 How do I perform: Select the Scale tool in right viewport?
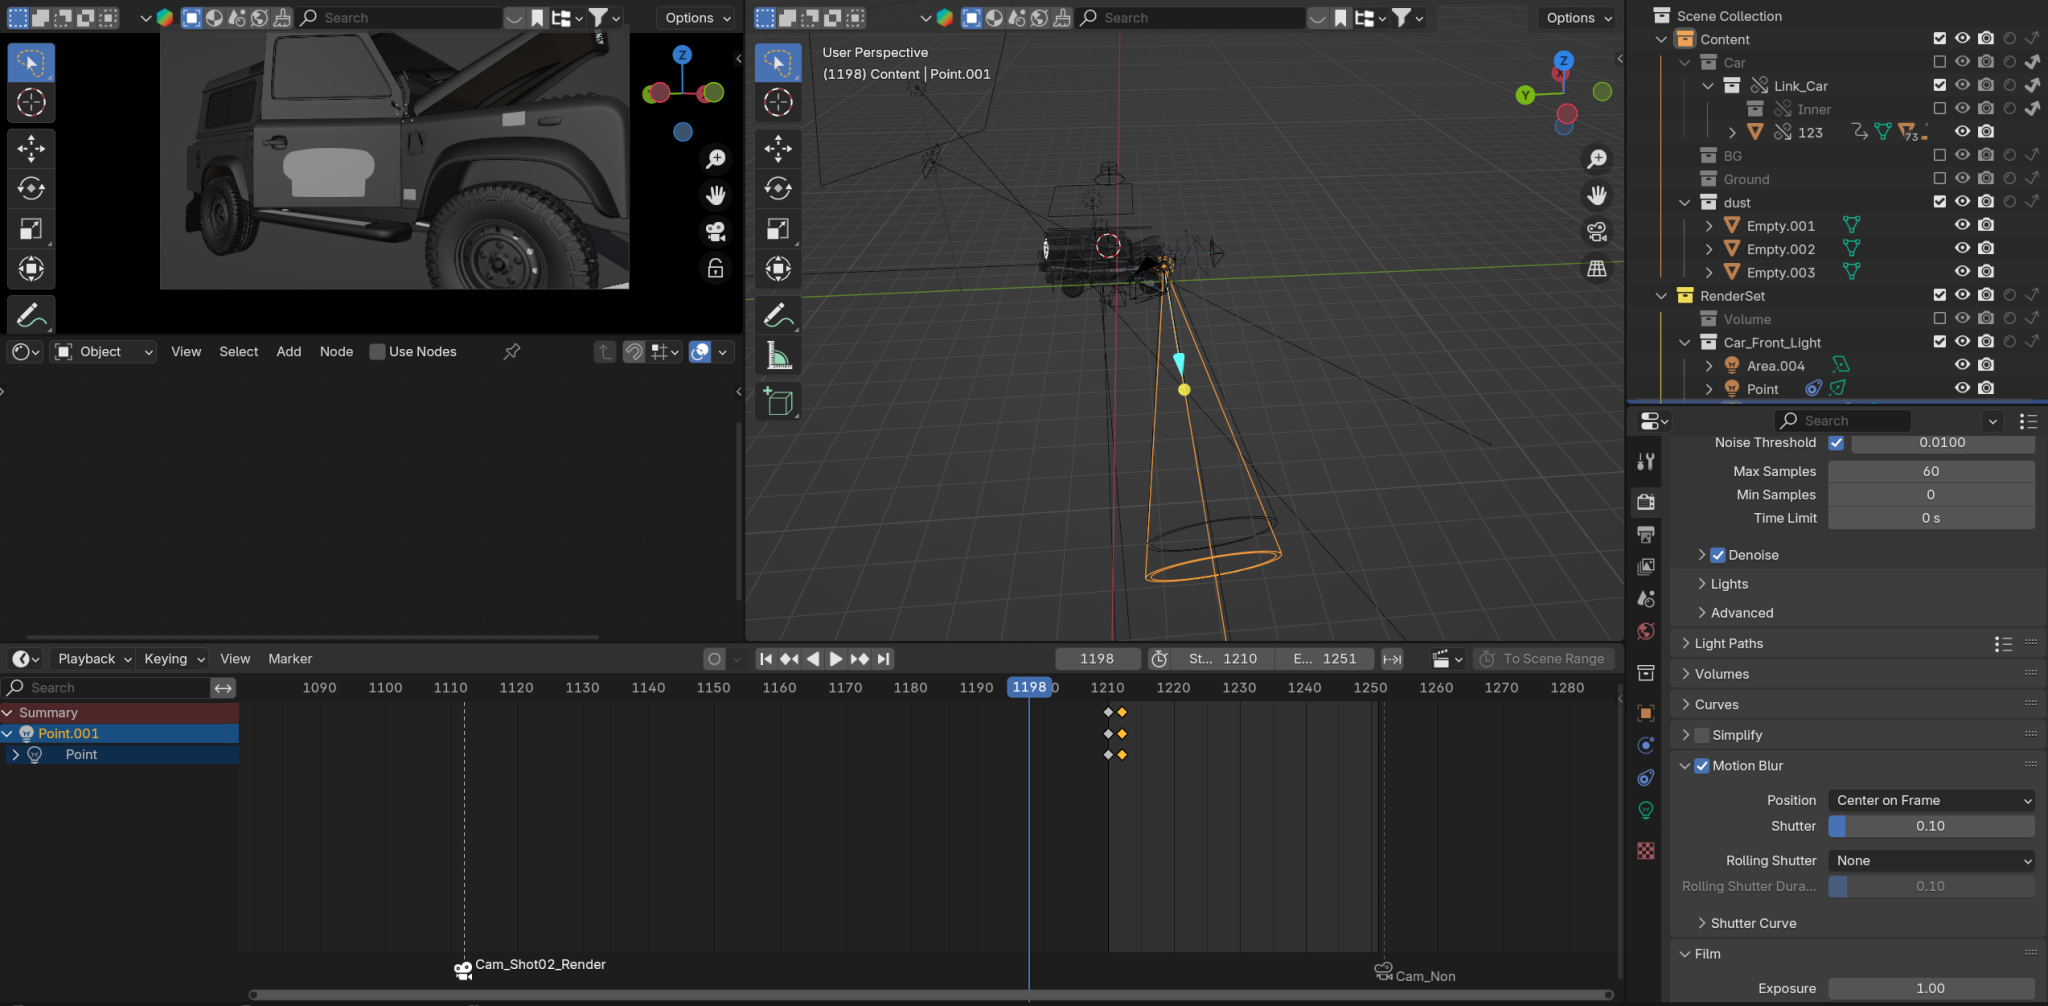778,228
